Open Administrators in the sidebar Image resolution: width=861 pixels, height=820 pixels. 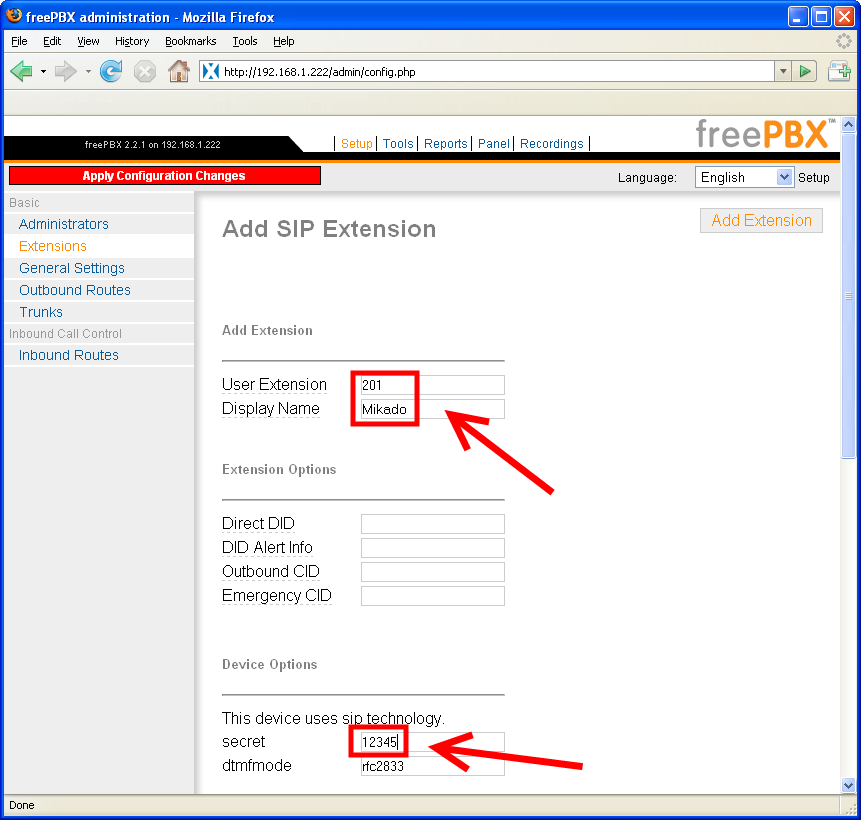click(x=64, y=224)
